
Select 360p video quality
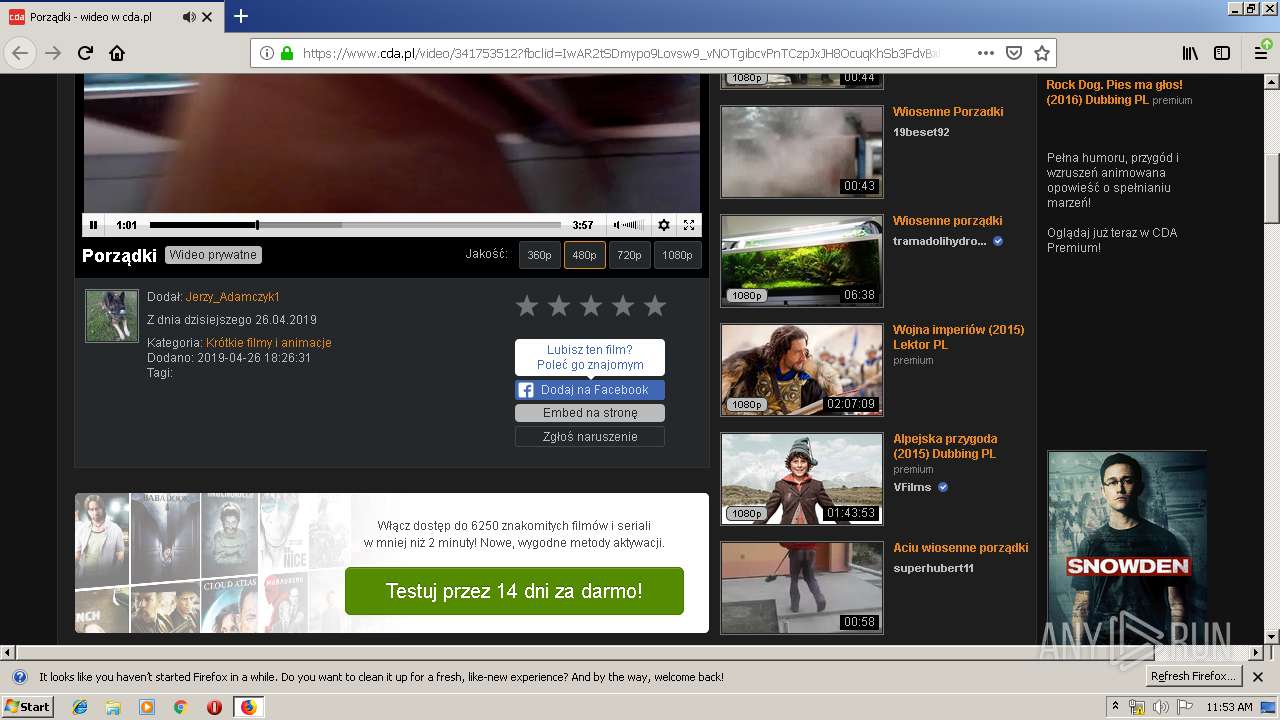(x=540, y=255)
